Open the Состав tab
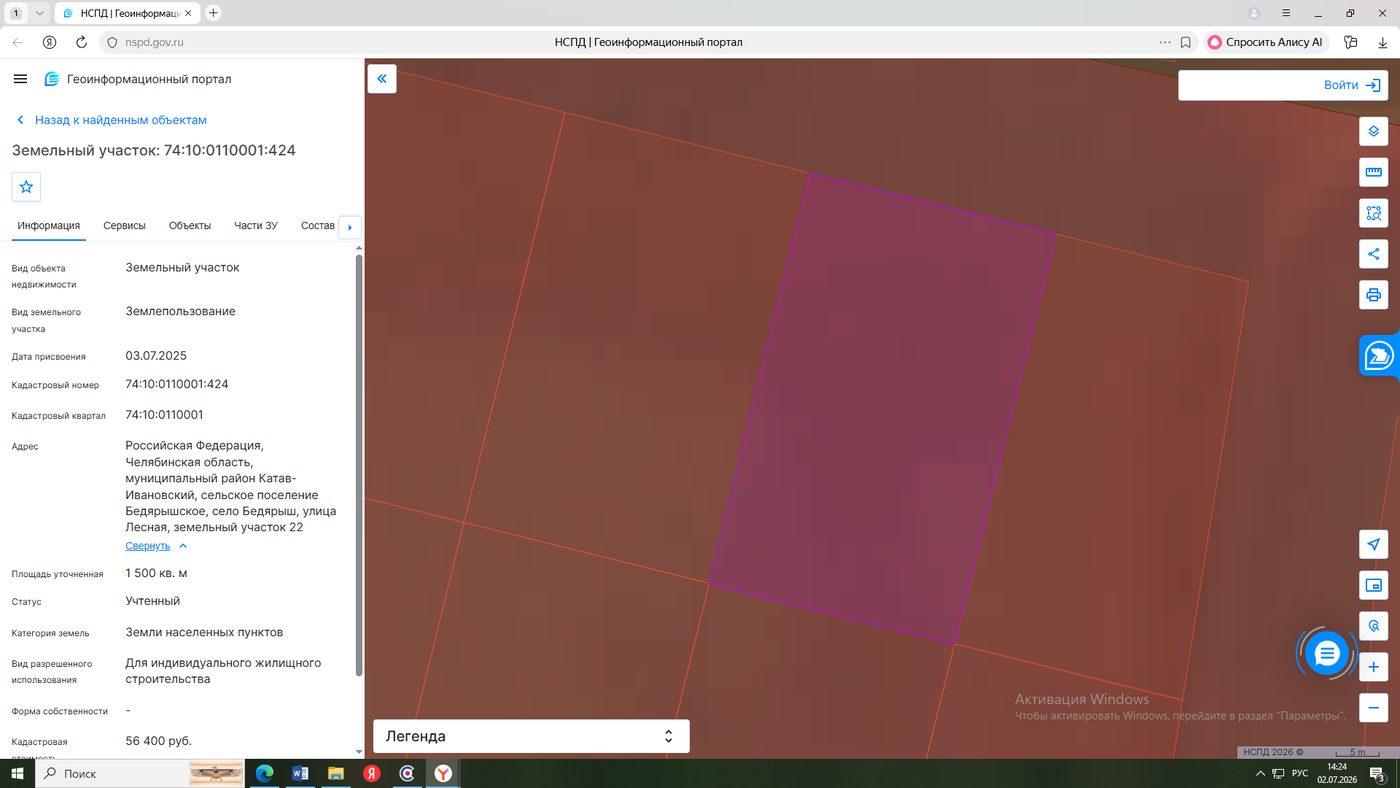Screen dimensions: 1400x788 [x=318, y=226]
